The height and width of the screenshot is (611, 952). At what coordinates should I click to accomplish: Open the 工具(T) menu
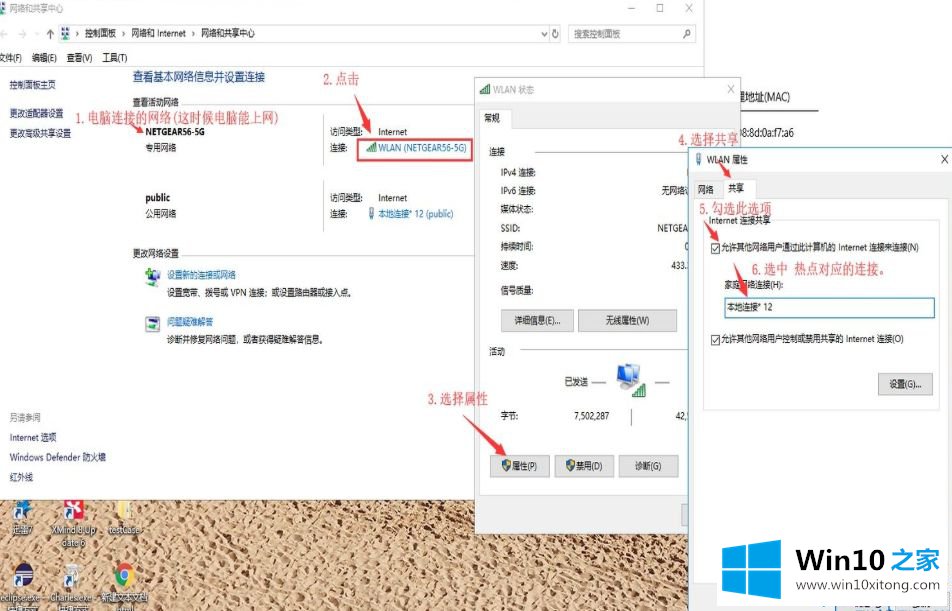[x=115, y=58]
